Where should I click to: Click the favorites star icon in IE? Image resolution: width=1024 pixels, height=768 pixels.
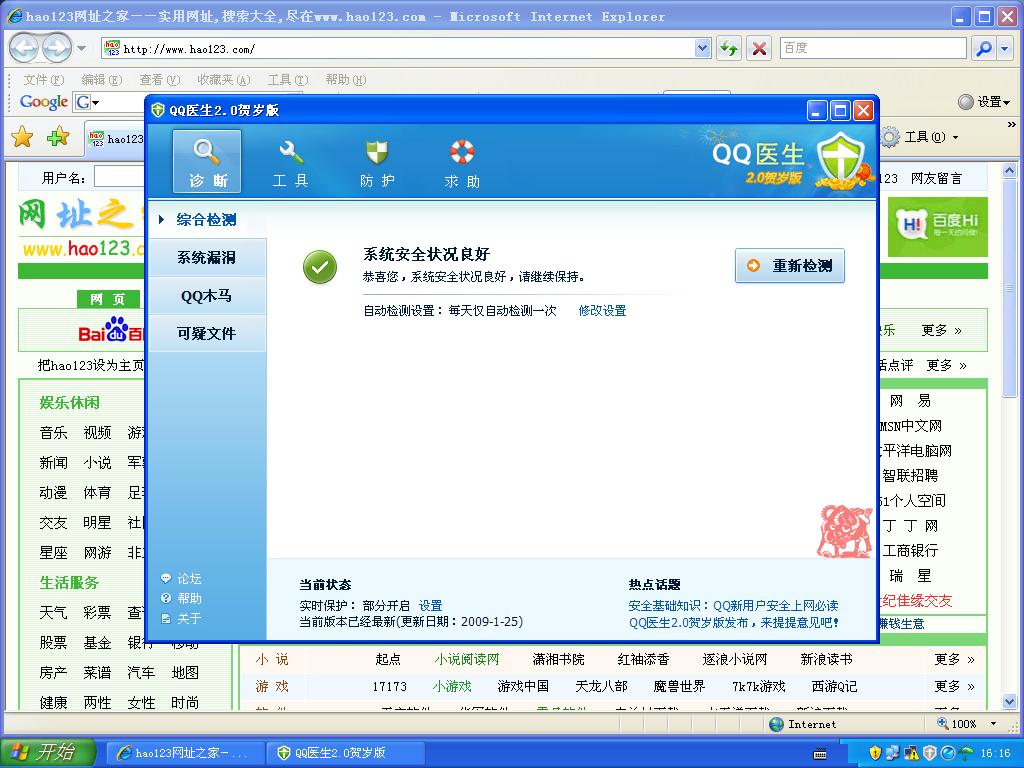tap(22, 137)
